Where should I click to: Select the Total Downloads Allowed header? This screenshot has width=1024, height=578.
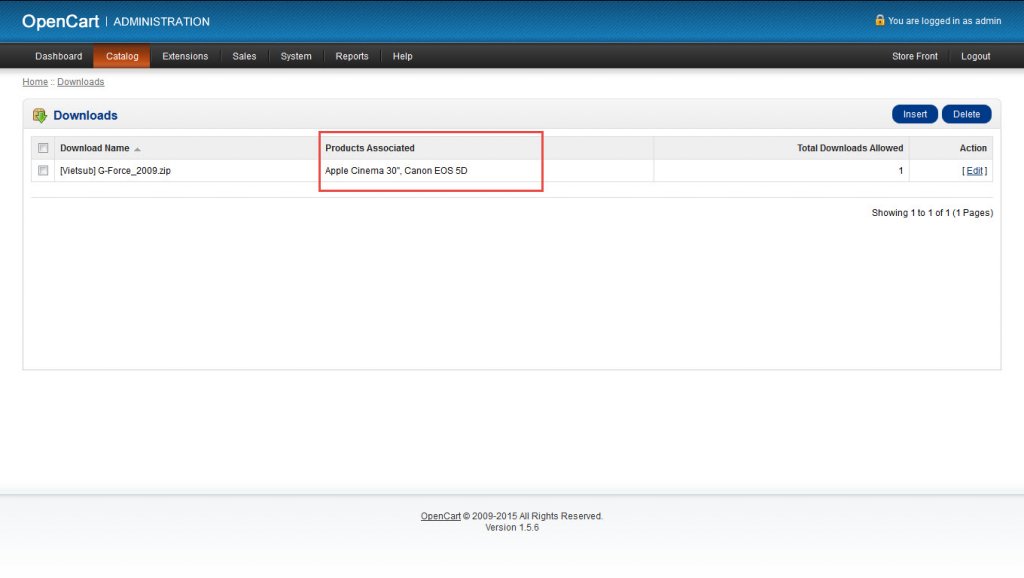tap(850, 148)
